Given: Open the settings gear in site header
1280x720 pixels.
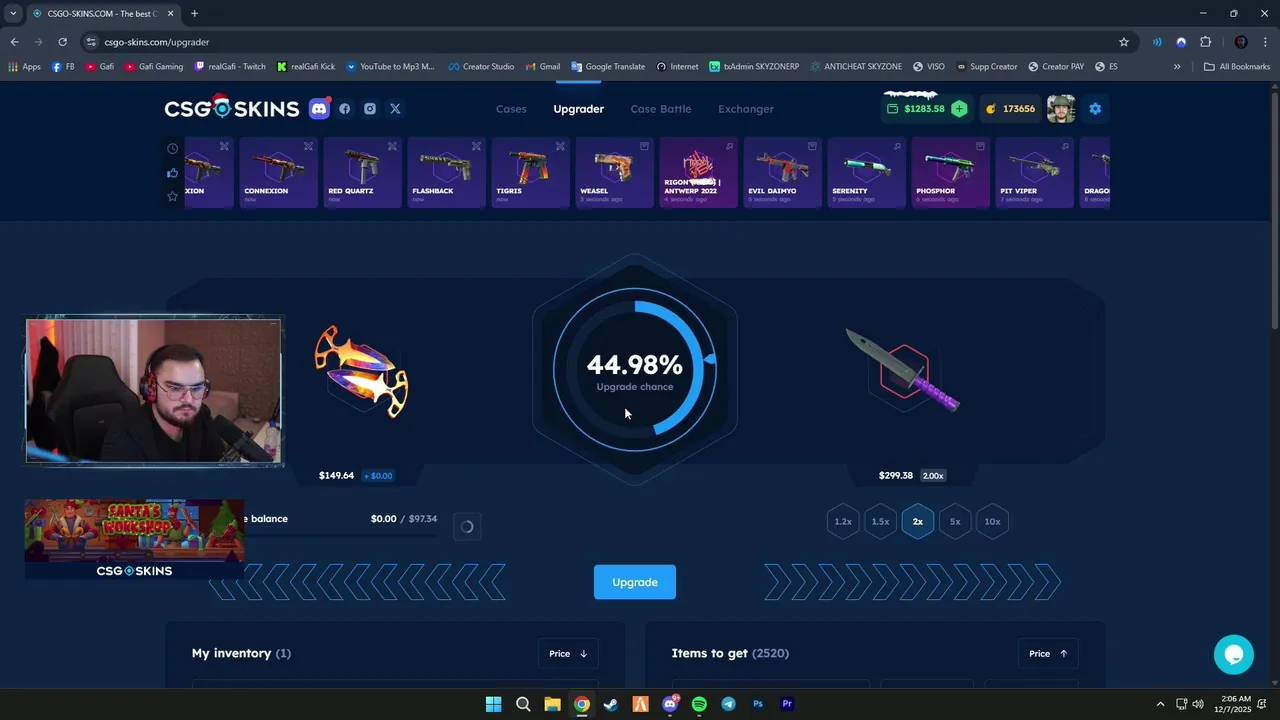Looking at the screenshot, I should [1095, 109].
